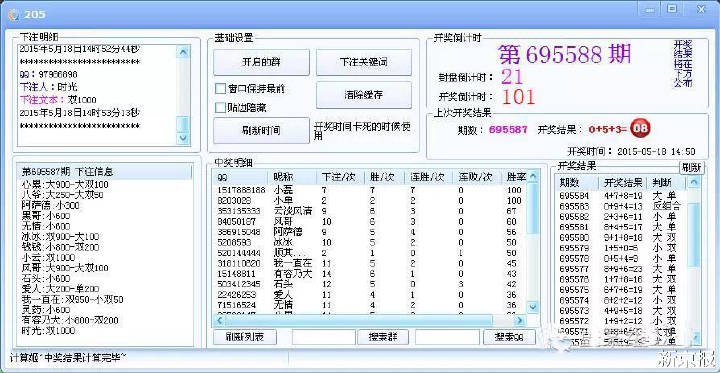720x373 pixels.
Task: Sort the table by 胜率 column header
Action: [514, 176]
